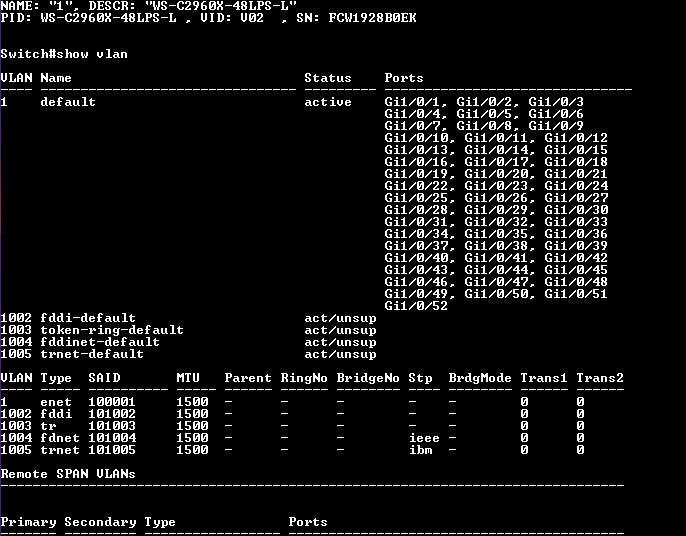Click the 'Remote SPAN VLANs' heading

[x=68, y=474]
